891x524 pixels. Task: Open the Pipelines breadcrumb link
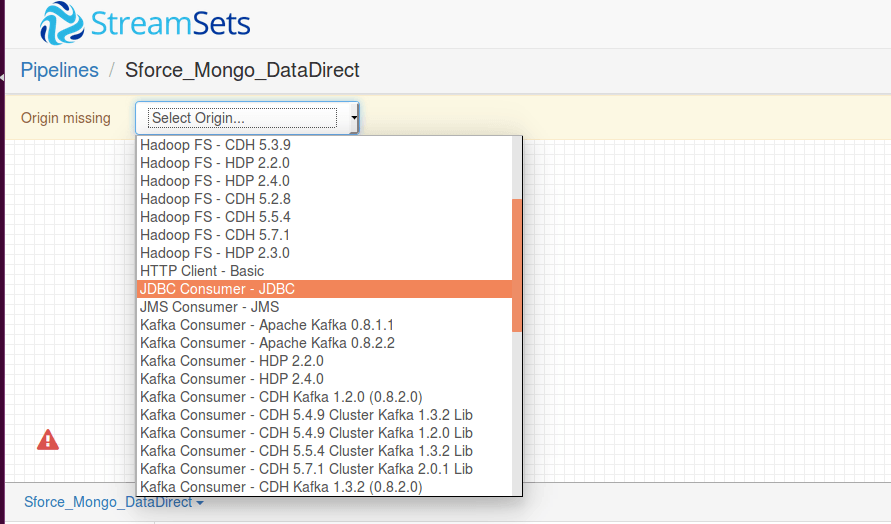59,70
